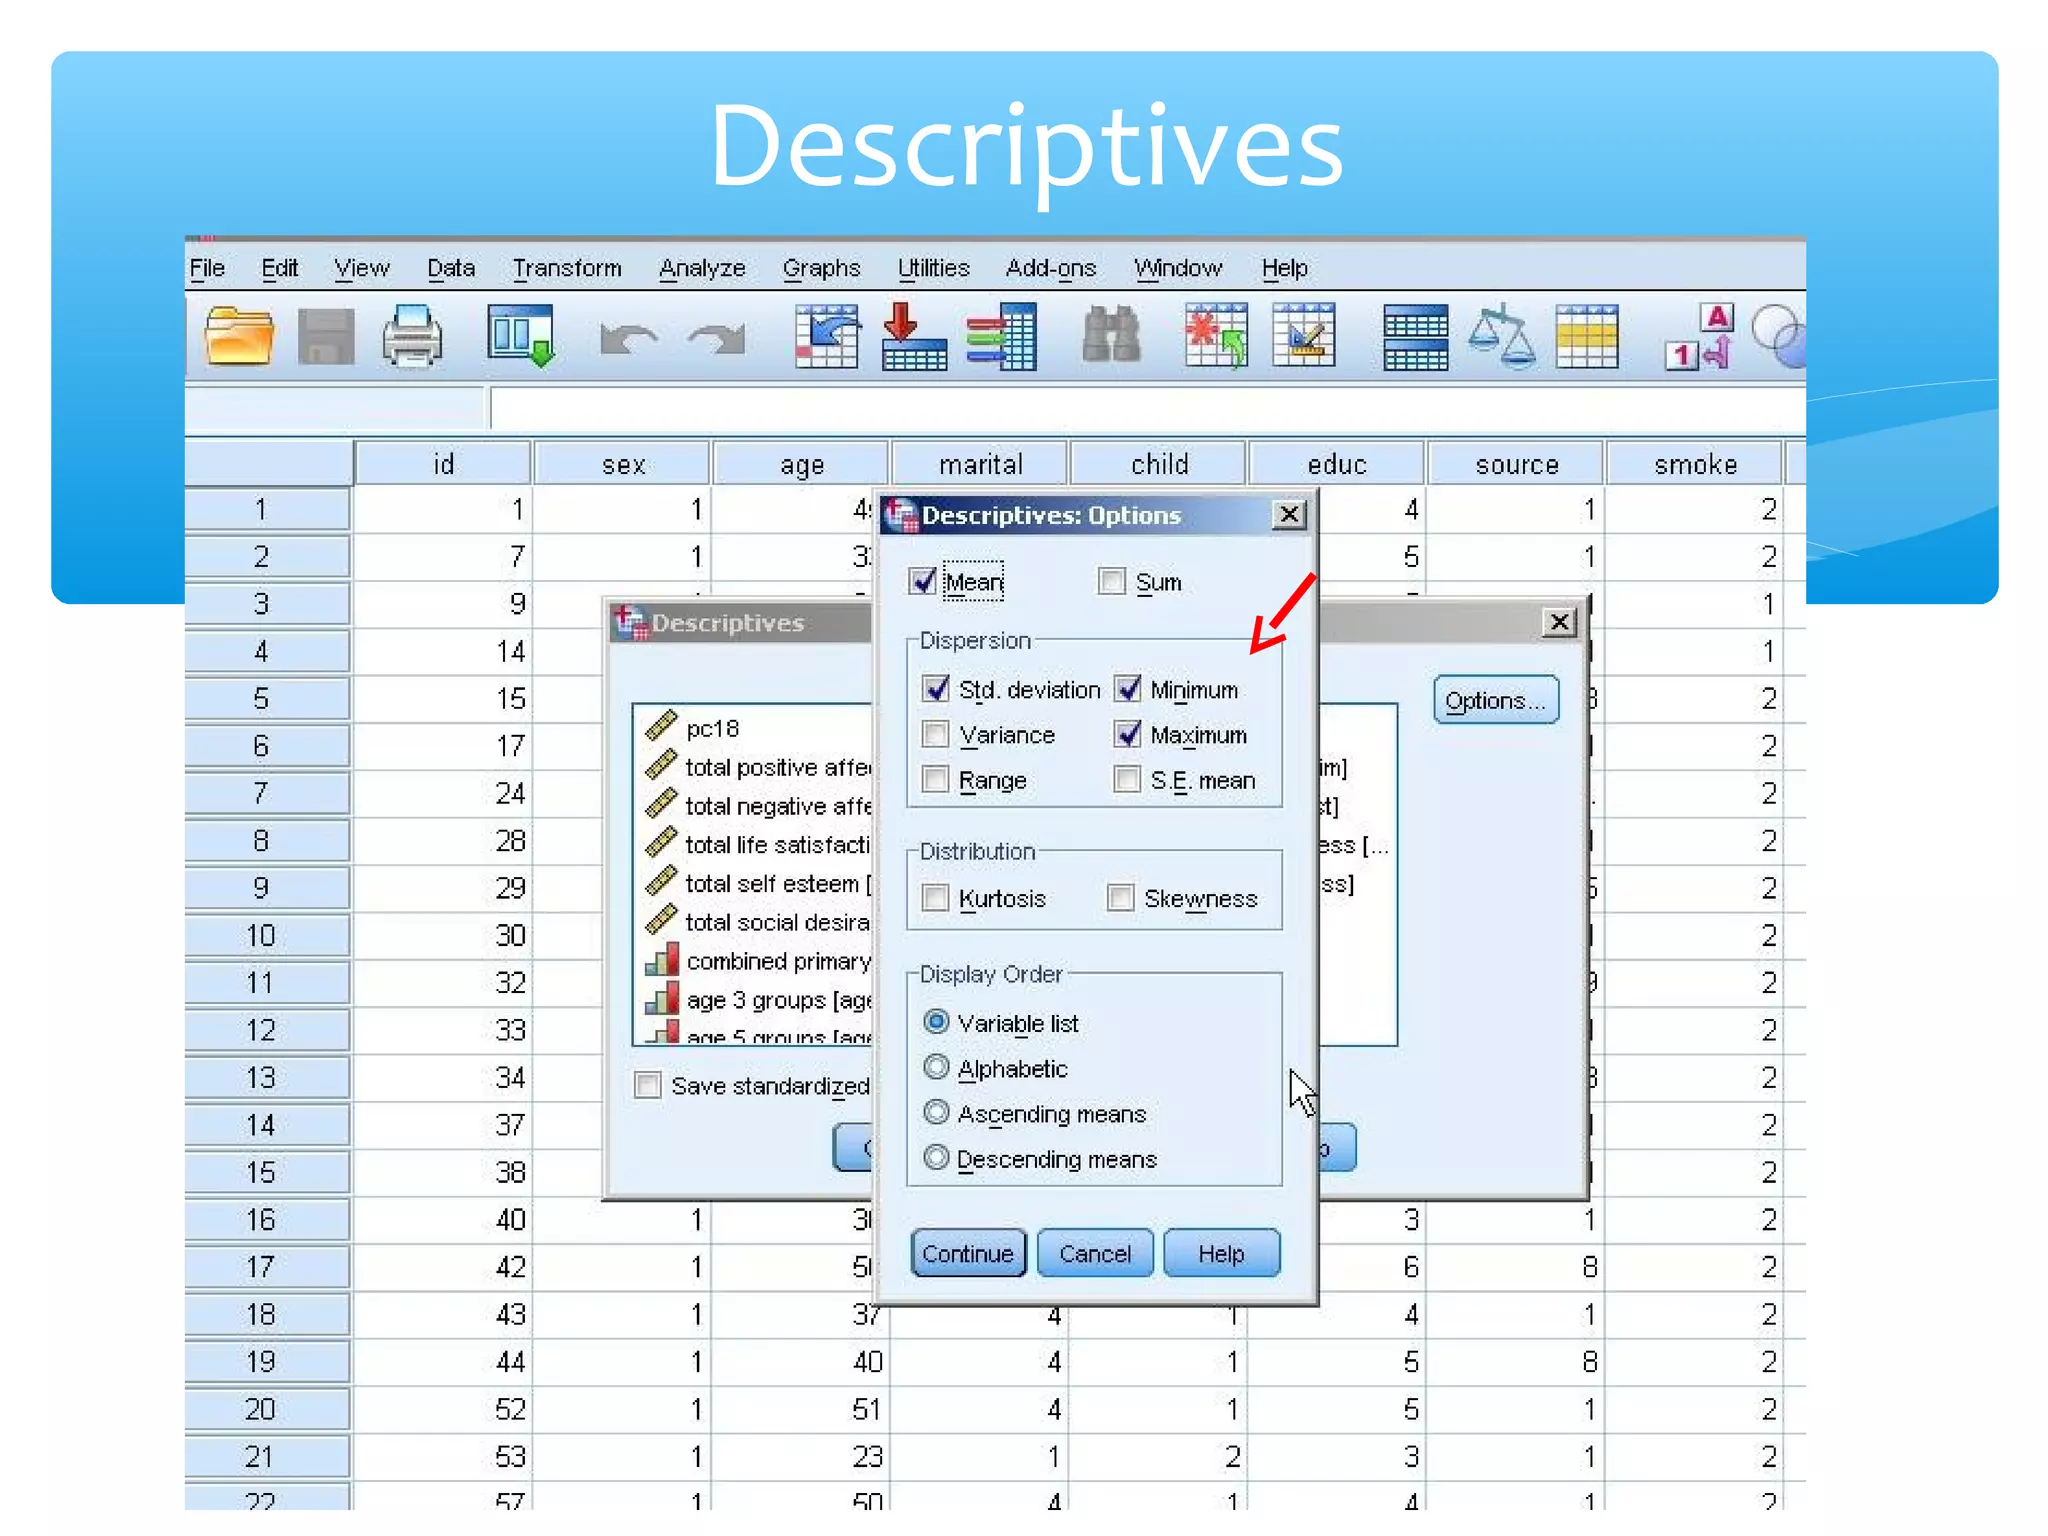Viewport: 2048px width, 1536px height.
Task: Click Go to case icon
Action: tap(827, 337)
